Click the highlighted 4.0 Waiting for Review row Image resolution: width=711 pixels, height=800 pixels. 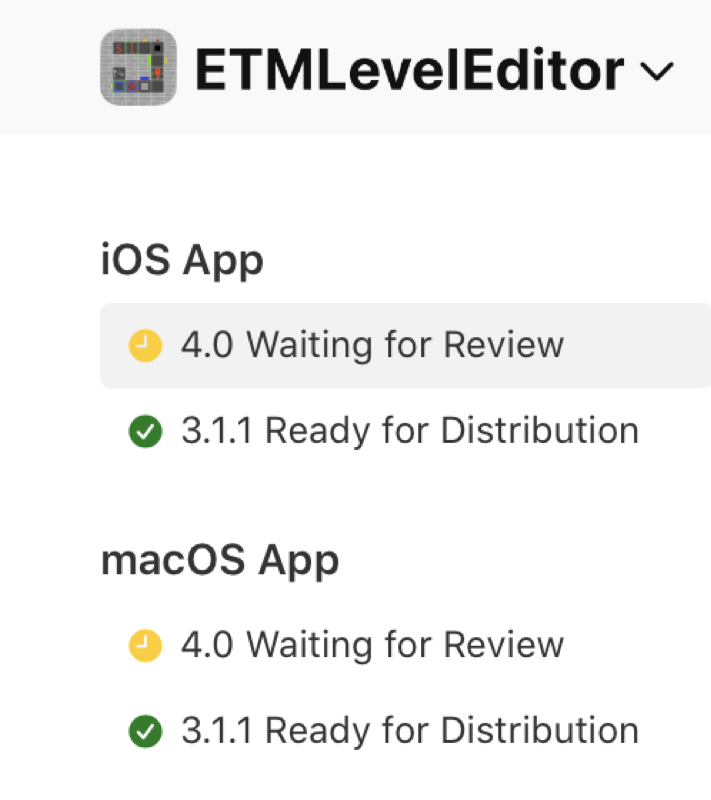pyautogui.click(x=370, y=344)
